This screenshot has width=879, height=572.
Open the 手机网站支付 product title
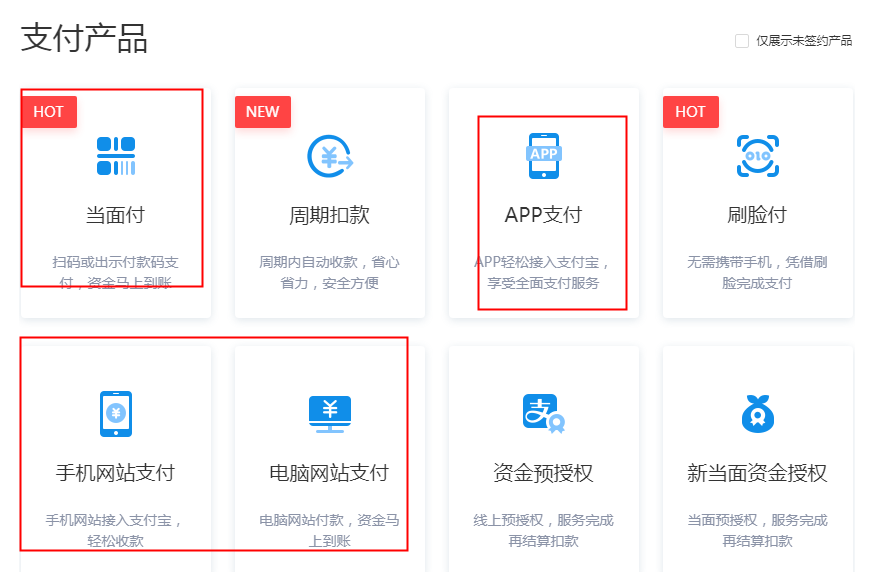point(115,473)
